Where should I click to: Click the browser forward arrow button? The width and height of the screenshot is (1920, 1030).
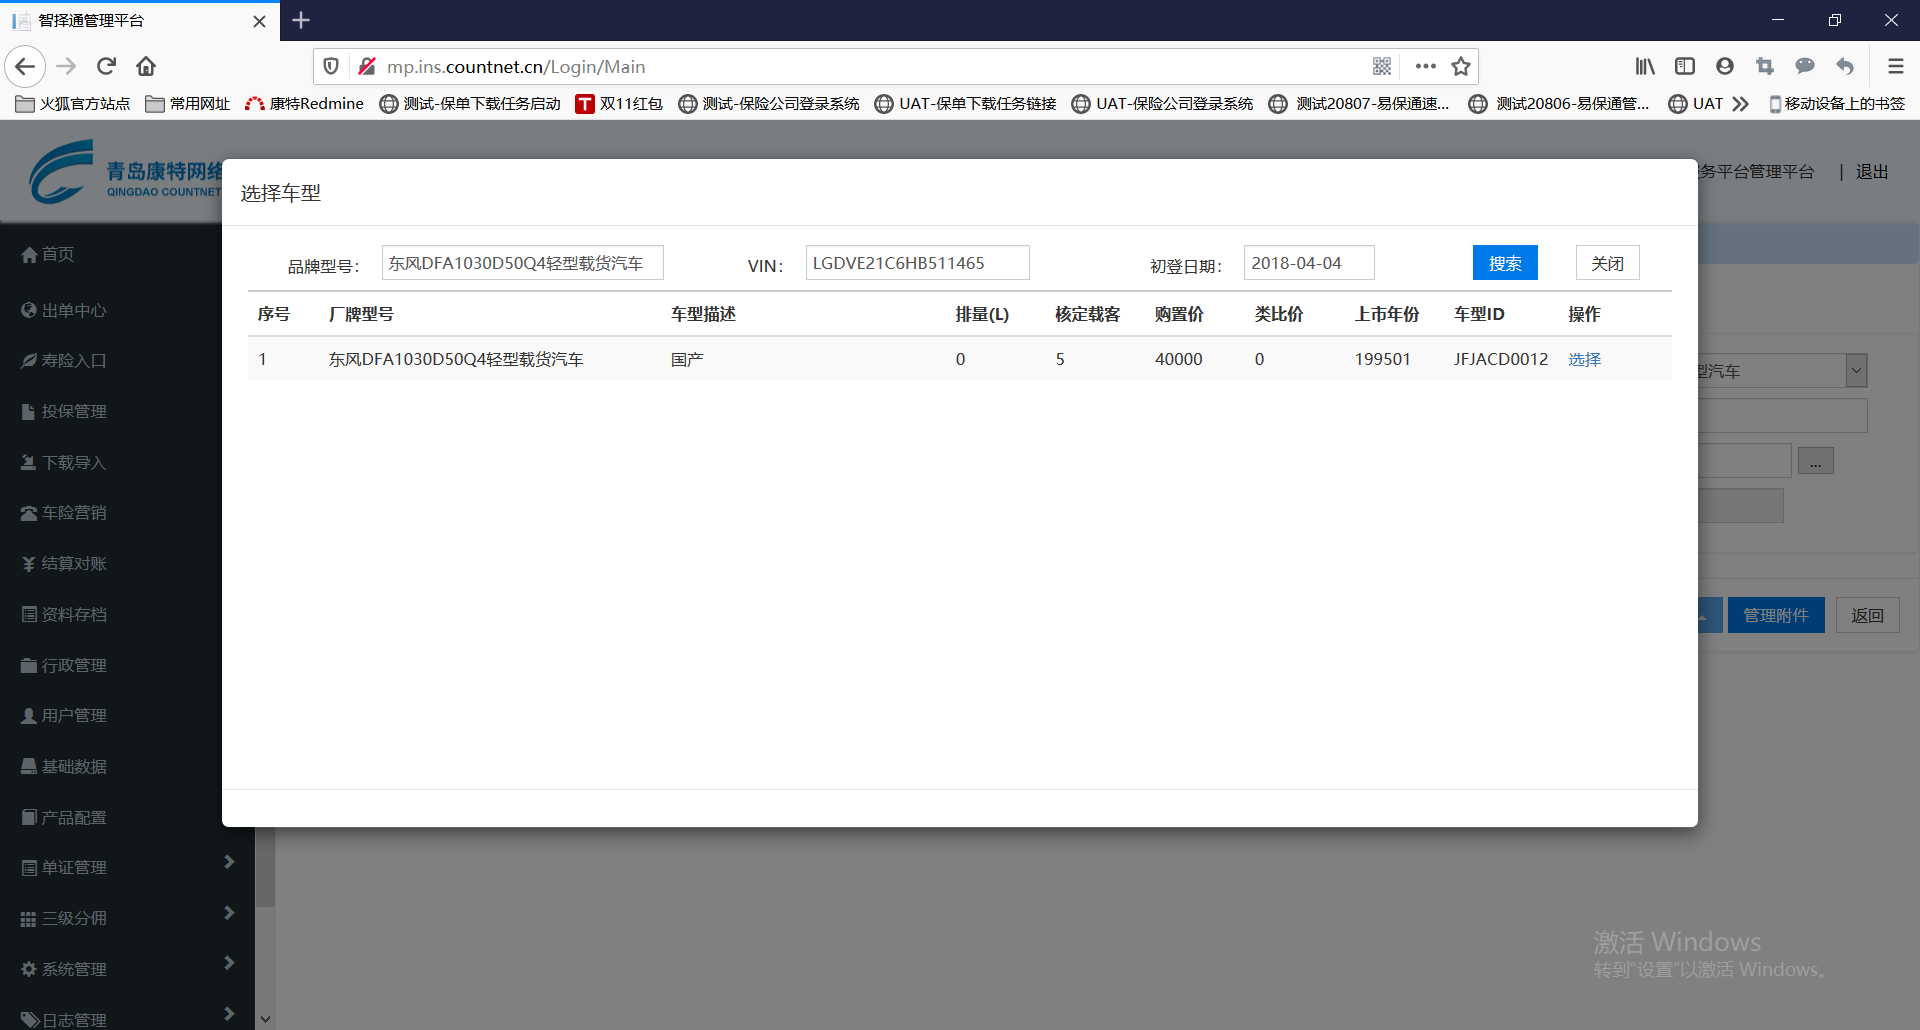point(67,66)
